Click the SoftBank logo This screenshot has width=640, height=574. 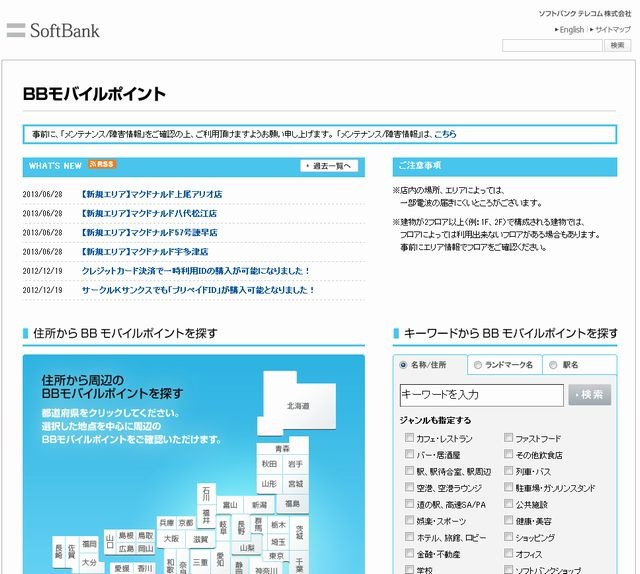coord(53,31)
